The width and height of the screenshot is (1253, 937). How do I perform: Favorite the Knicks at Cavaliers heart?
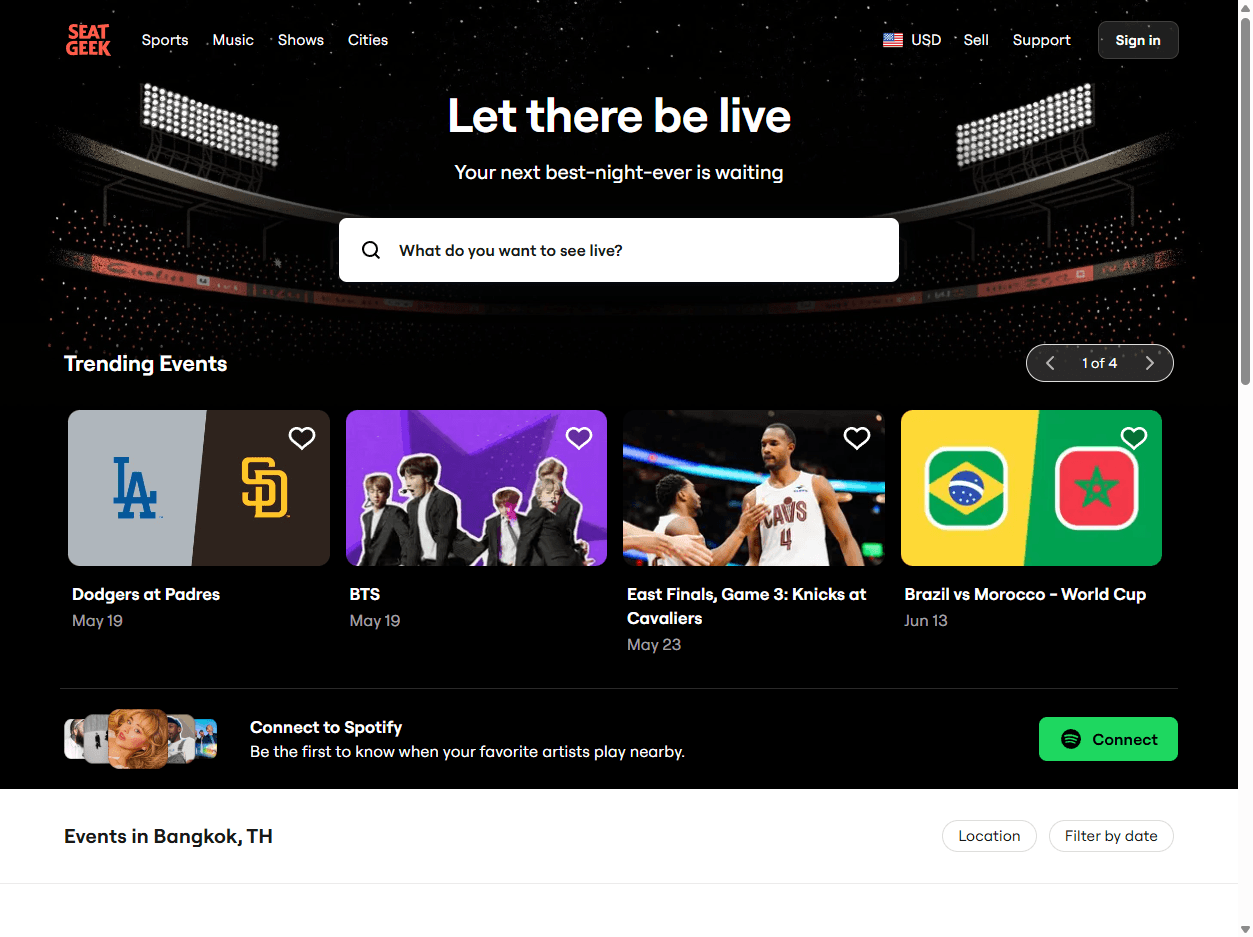857,438
